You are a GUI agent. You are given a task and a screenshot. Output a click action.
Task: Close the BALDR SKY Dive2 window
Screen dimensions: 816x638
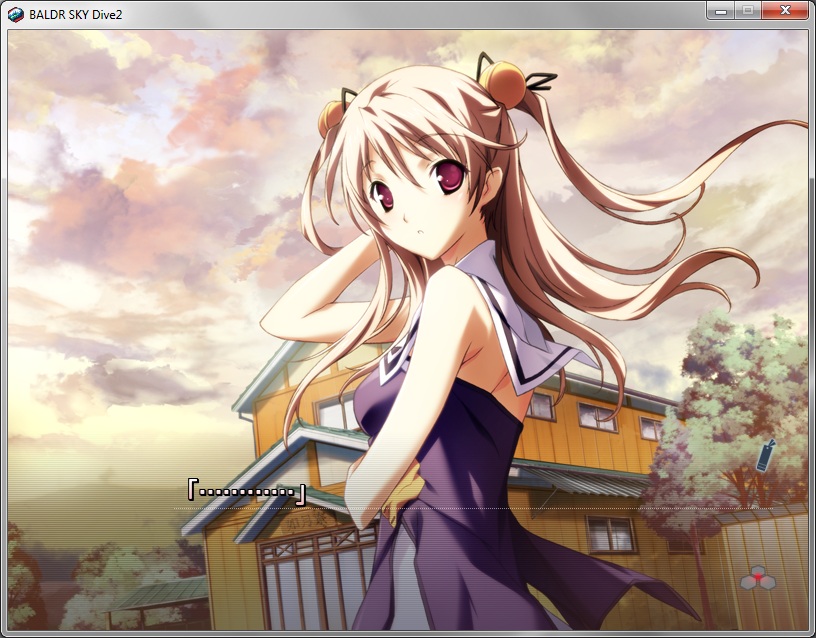(x=785, y=11)
